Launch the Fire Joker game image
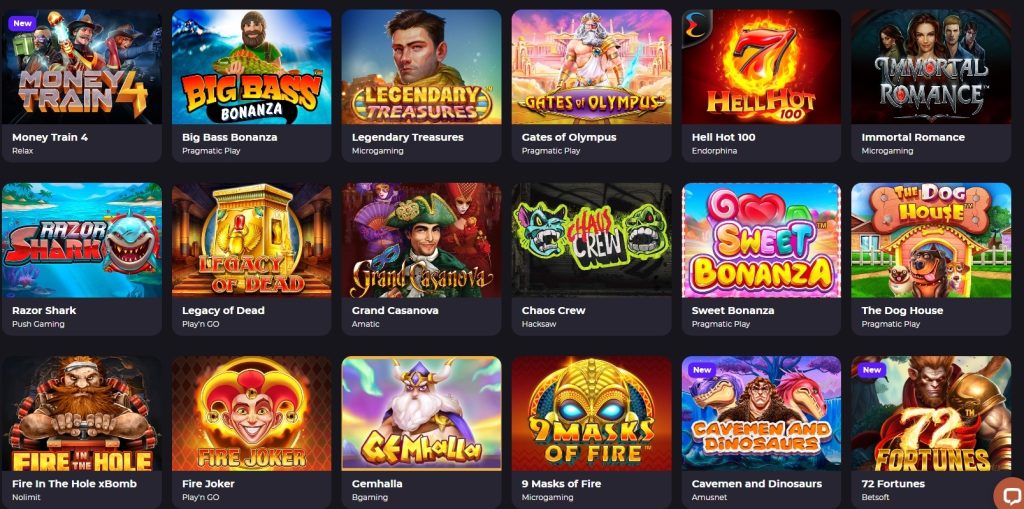 pos(251,413)
